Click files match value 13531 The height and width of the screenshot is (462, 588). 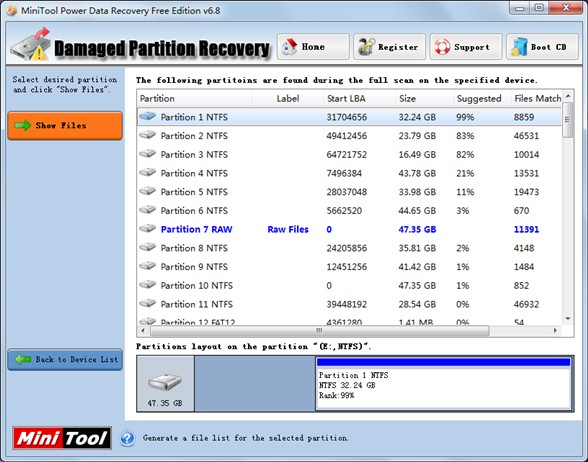point(526,173)
